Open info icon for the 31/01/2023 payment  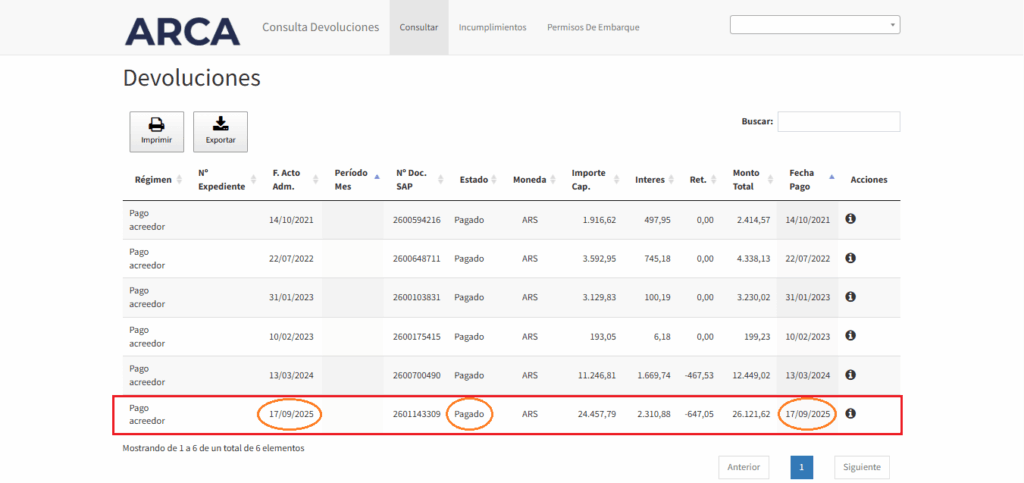[850, 297]
